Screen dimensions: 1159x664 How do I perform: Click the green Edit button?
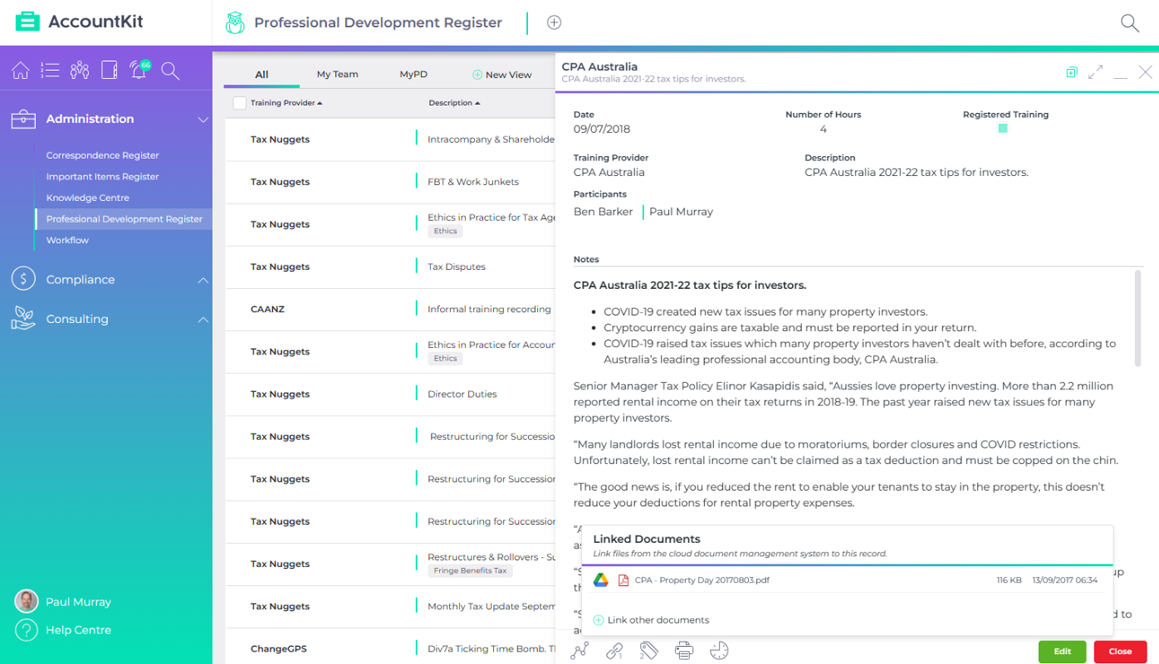click(1062, 651)
